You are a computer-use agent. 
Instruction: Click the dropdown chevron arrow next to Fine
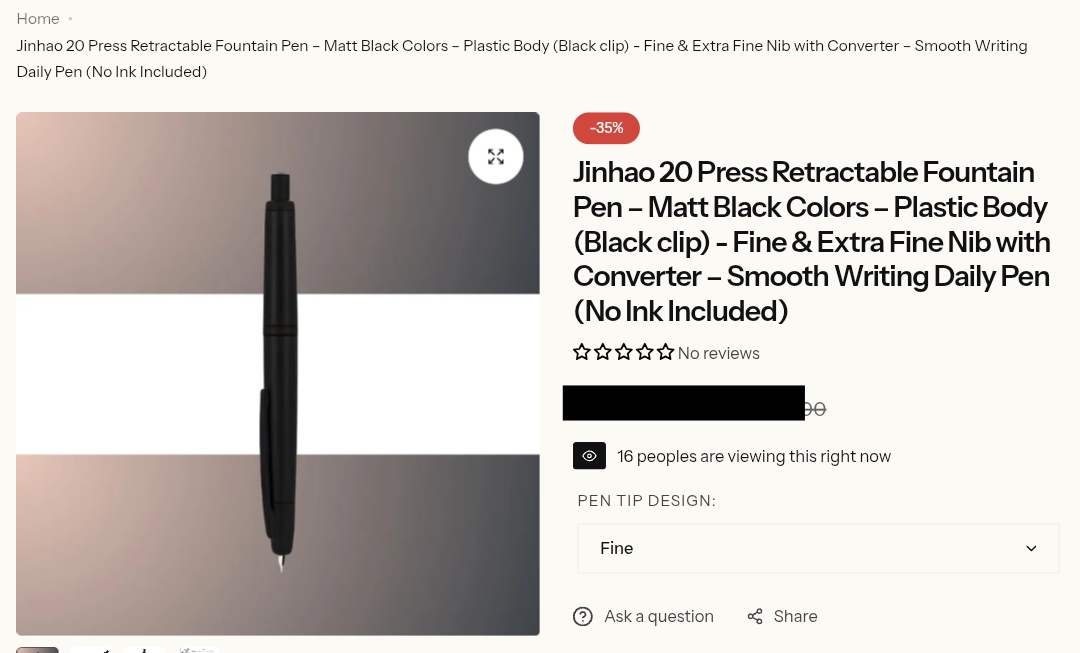tap(1031, 548)
